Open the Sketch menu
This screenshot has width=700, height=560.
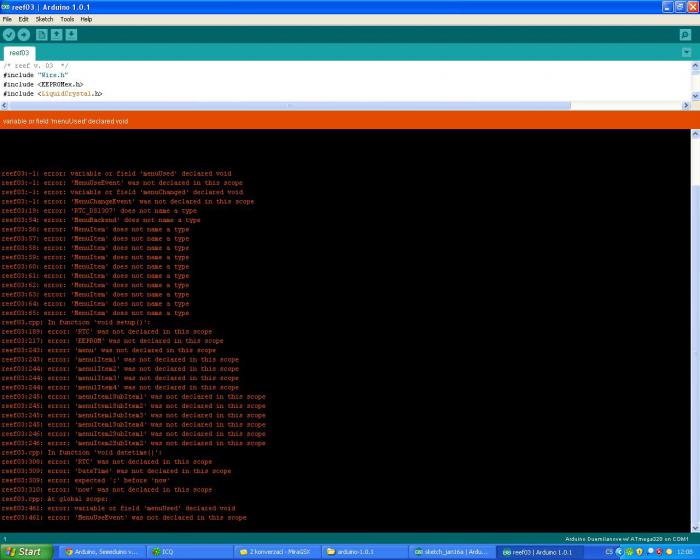tap(44, 19)
